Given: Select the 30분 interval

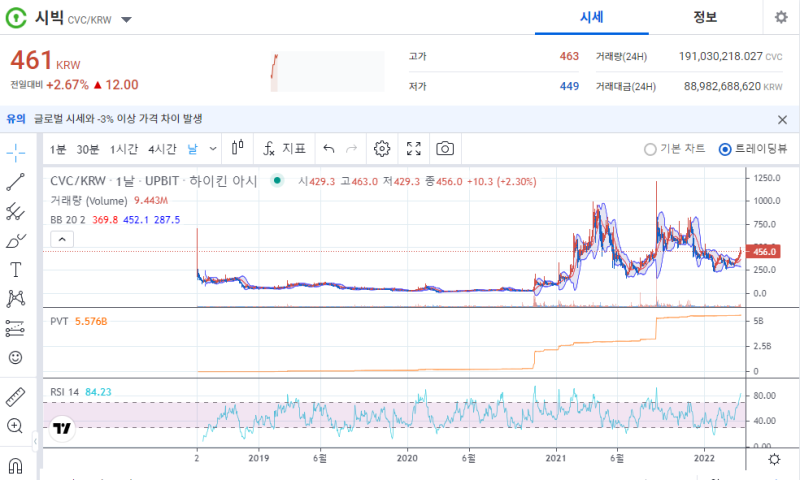Looking at the screenshot, I should (x=88, y=149).
